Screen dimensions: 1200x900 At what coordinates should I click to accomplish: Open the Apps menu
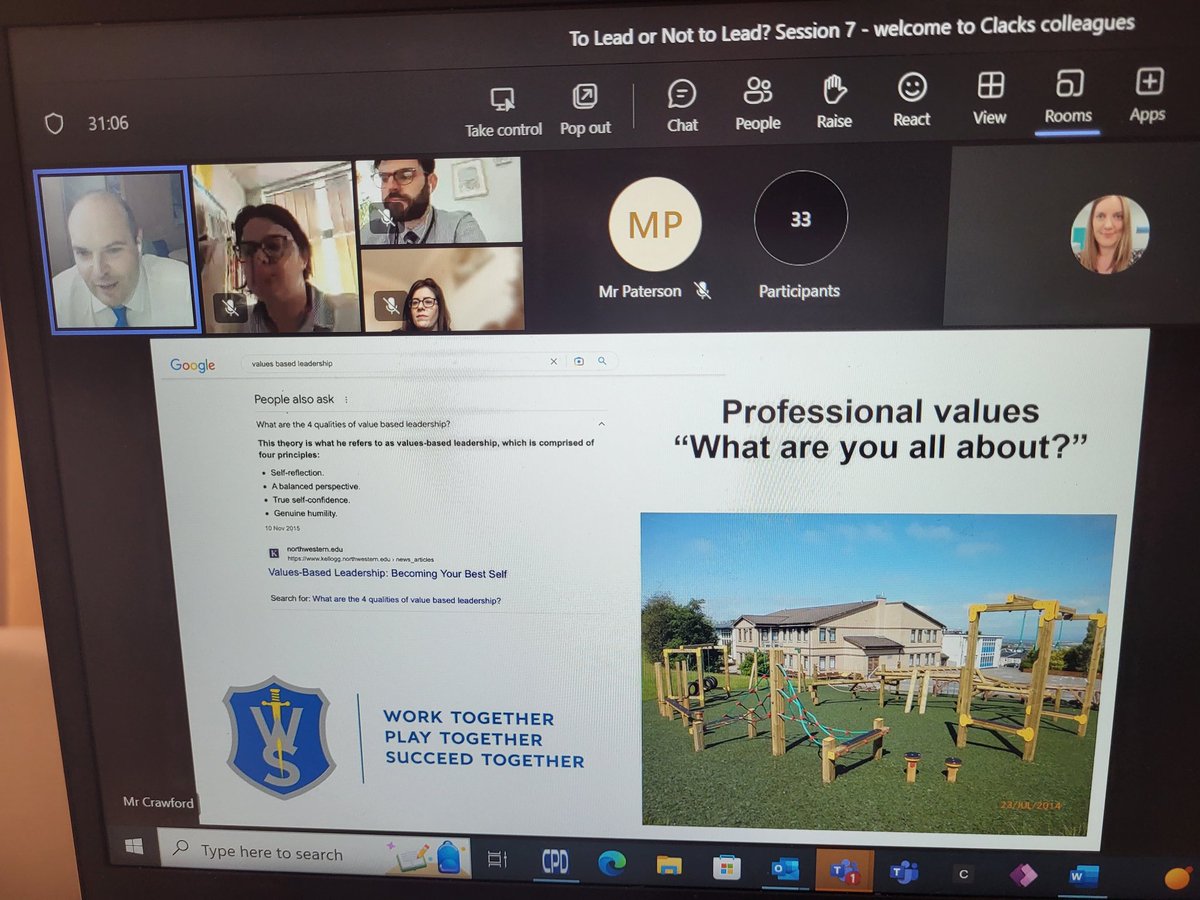tap(1148, 95)
